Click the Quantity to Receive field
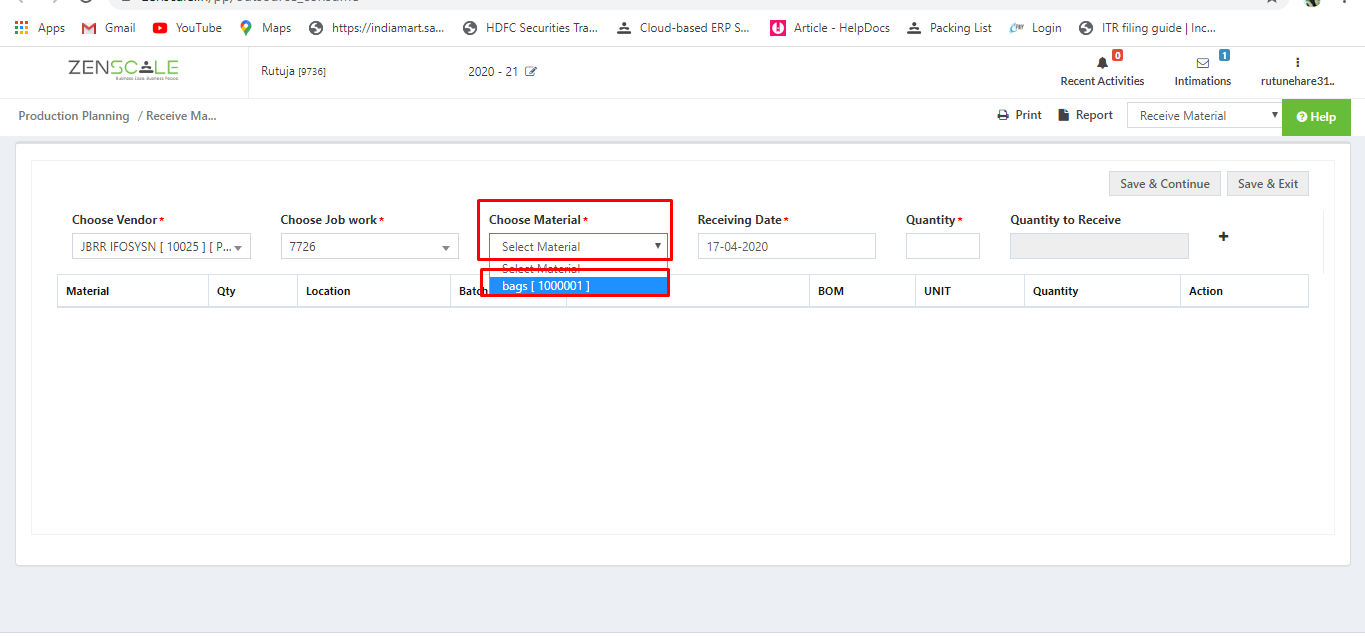Viewport: 1365px width, 637px height. 1099,246
